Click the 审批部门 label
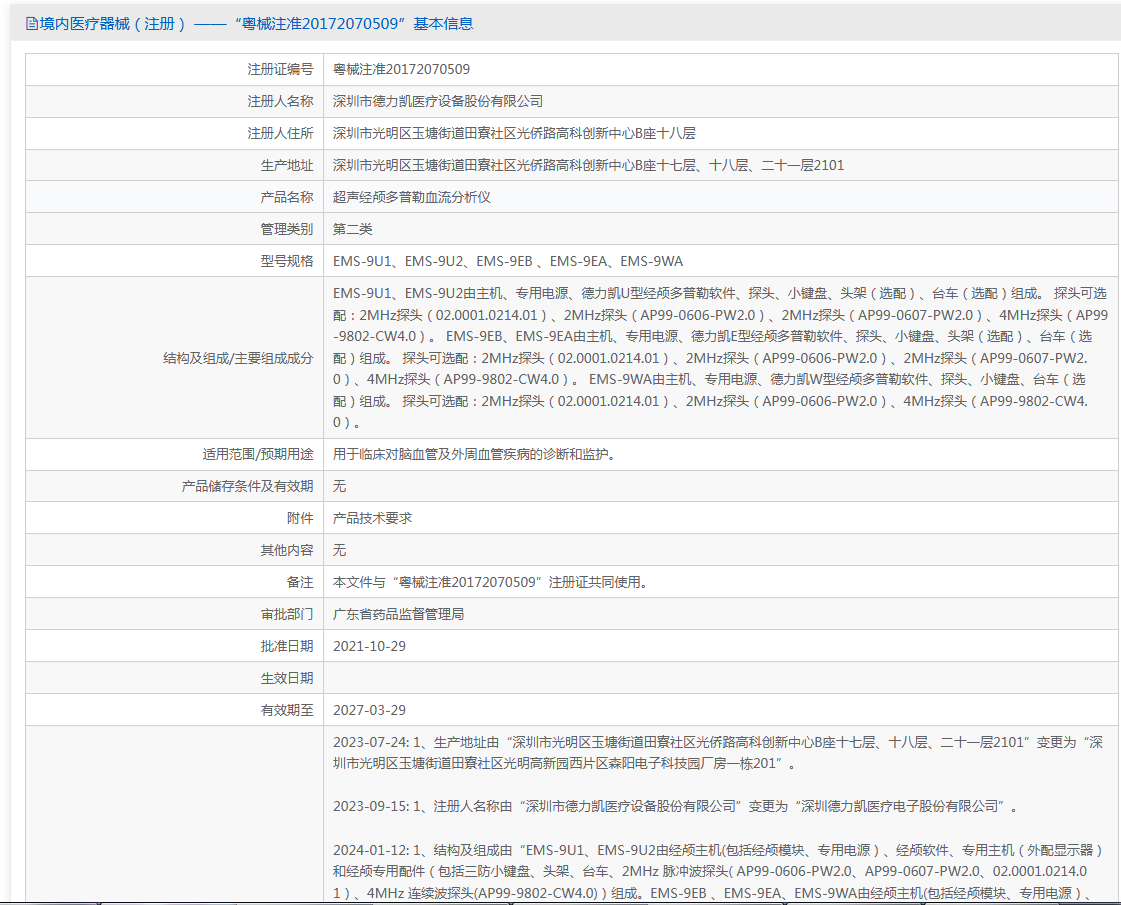Image resolution: width=1121 pixels, height=905 pixels. [287, 615]
